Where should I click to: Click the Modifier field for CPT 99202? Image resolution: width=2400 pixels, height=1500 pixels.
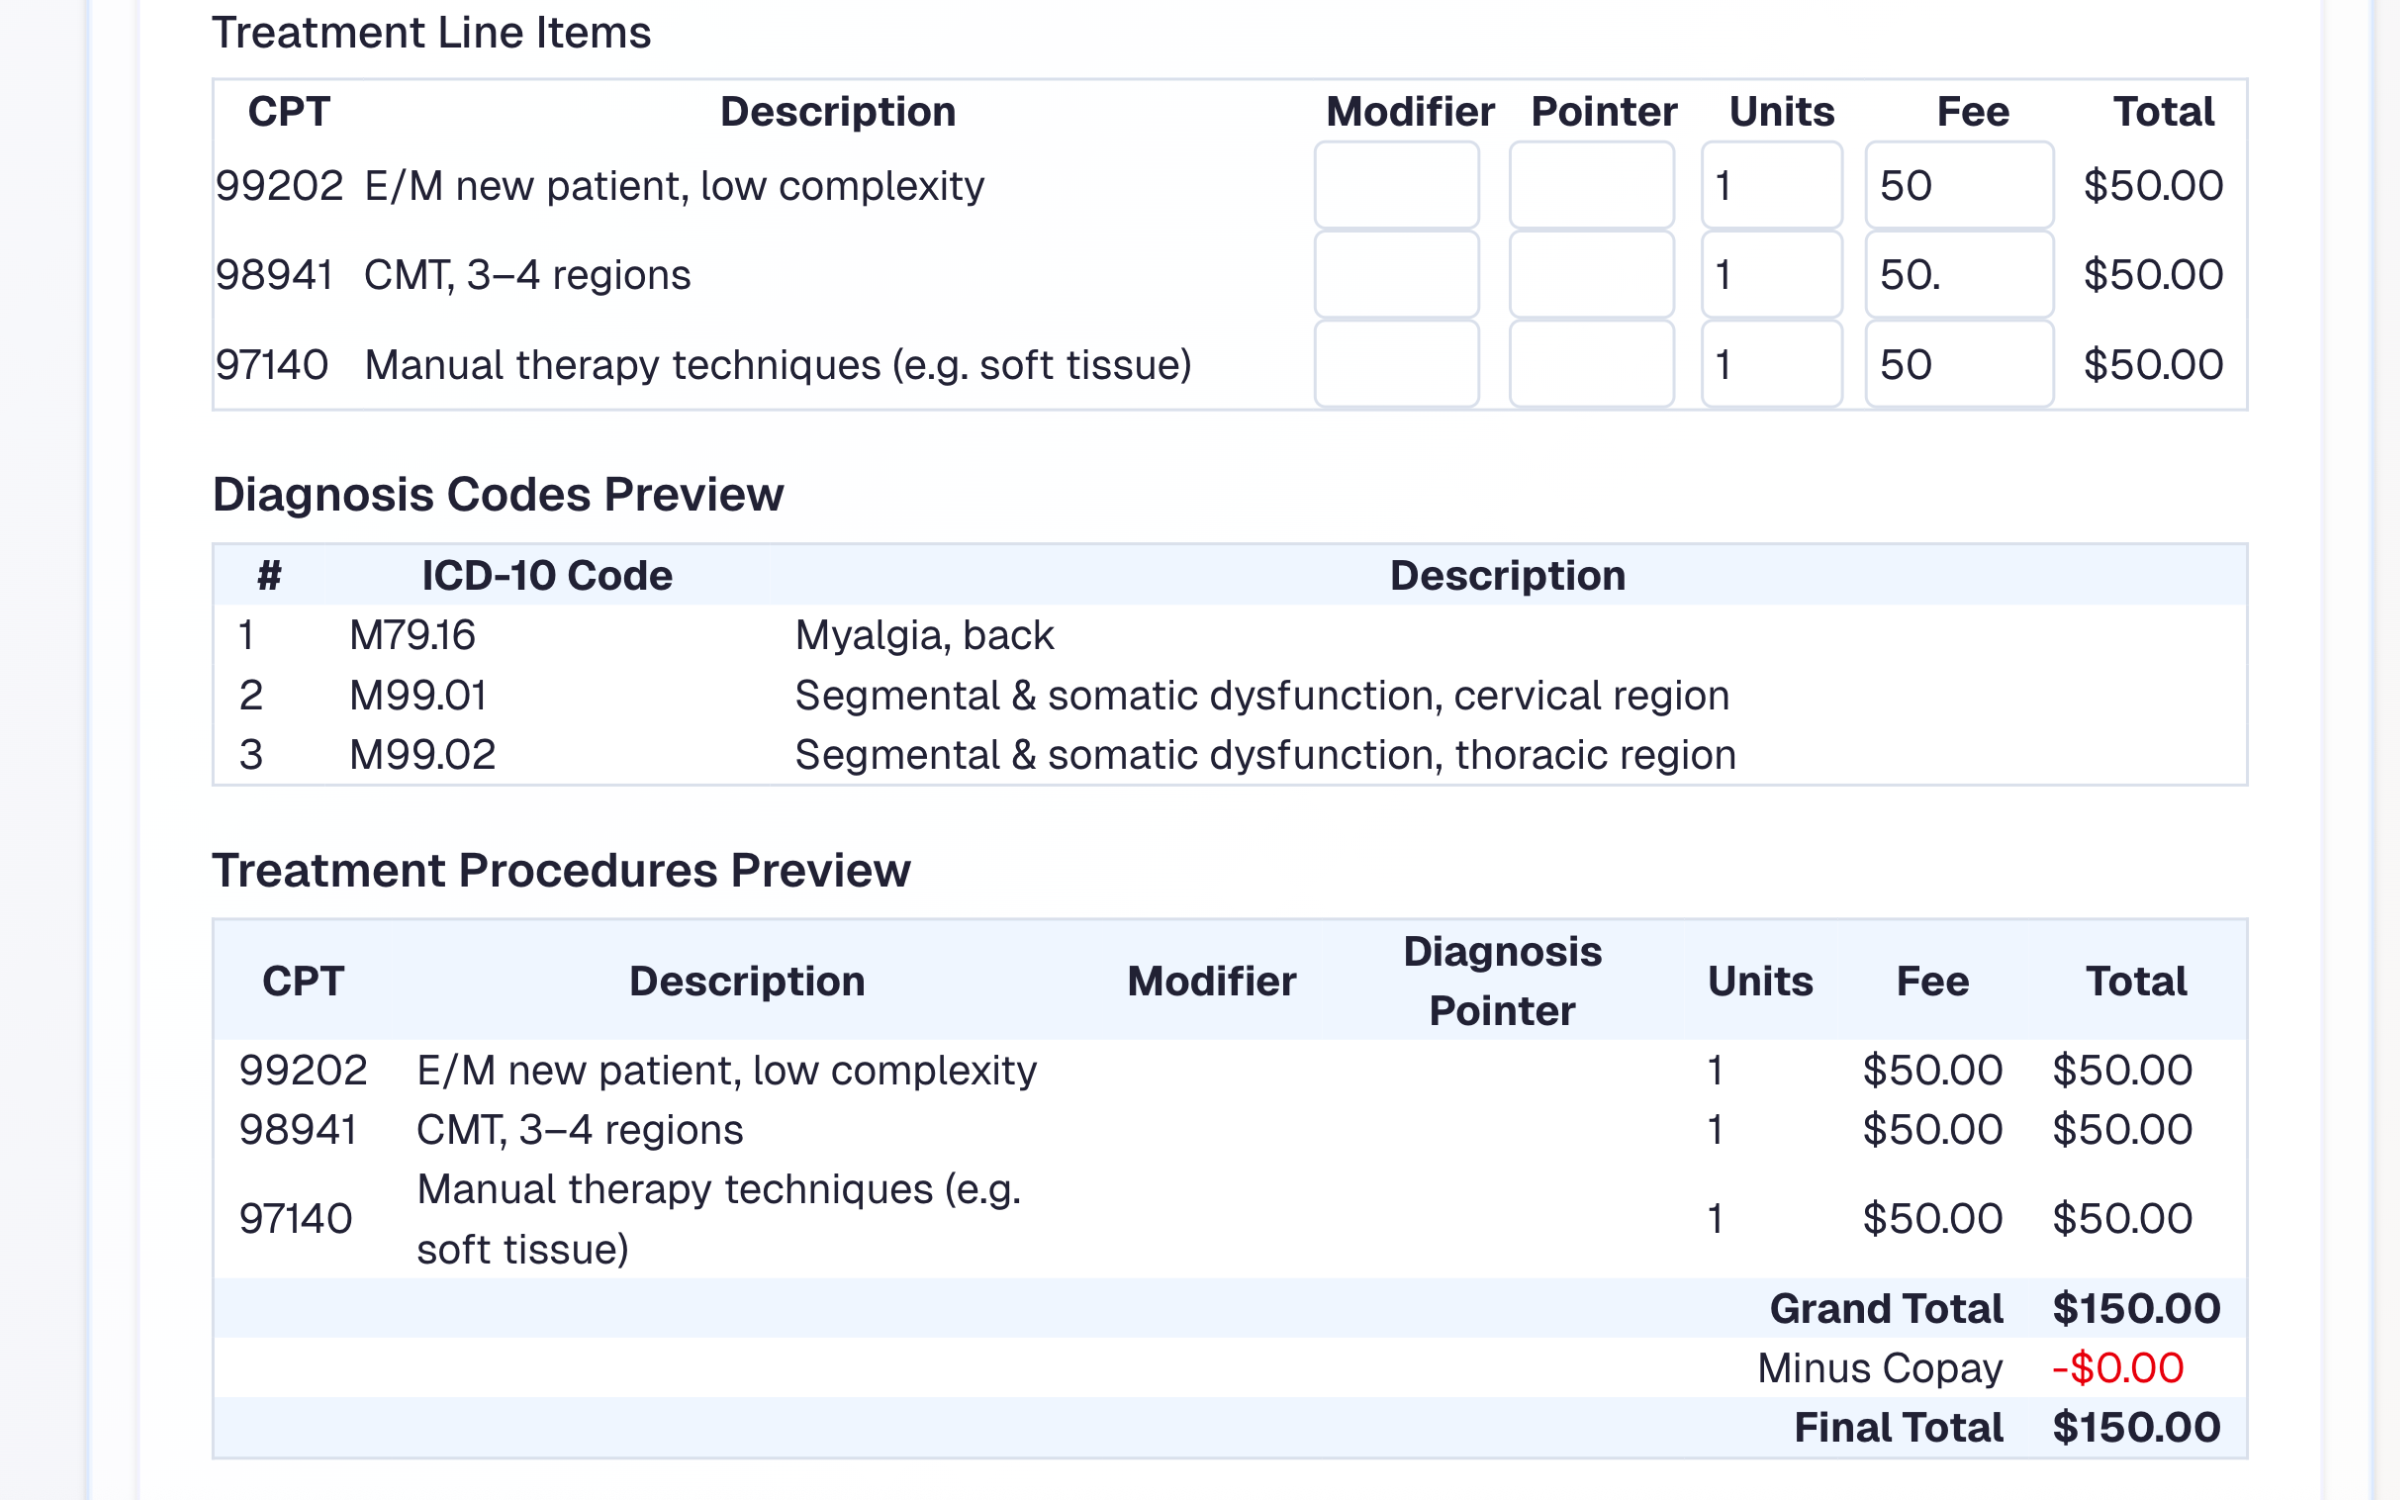(x=1396, y=185)
